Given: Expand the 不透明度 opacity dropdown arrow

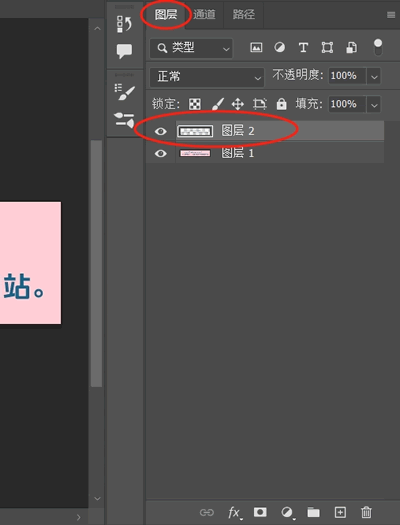Looking at the screenshot, I should coord(374,77).
